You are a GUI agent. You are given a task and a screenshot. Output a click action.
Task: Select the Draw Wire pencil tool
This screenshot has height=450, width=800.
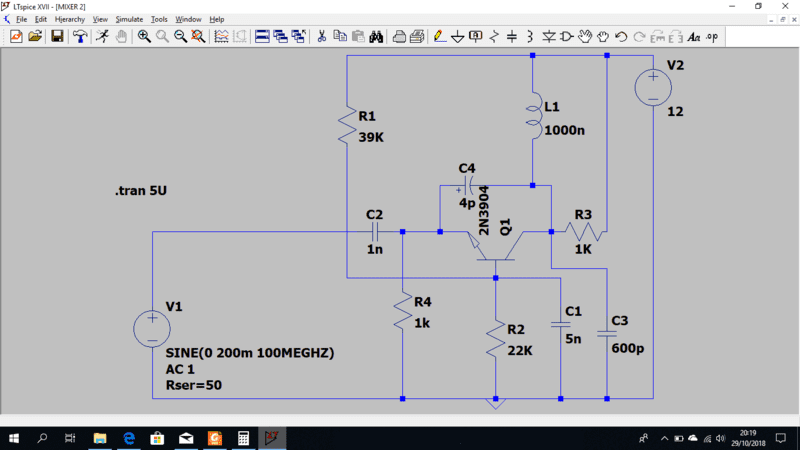[438, 37]
